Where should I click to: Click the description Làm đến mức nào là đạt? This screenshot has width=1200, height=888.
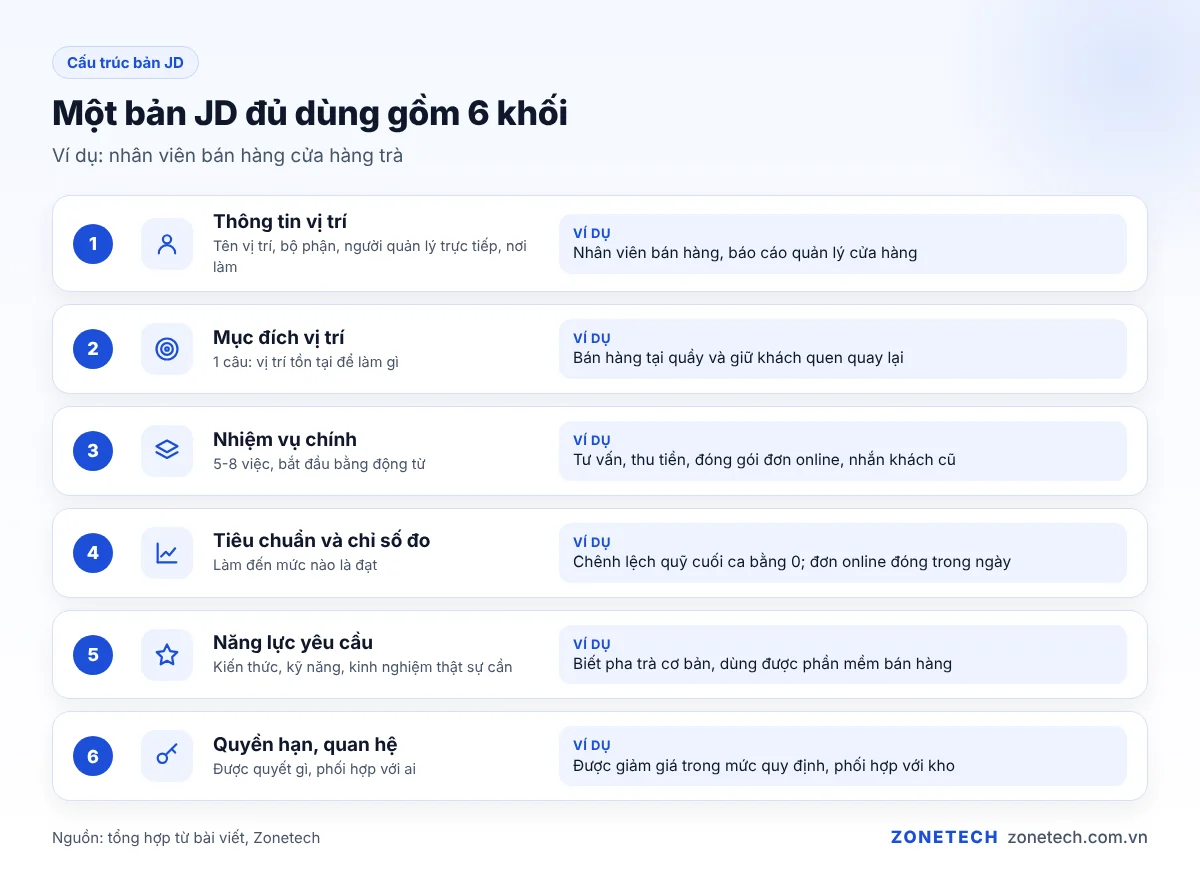(295, 565)
